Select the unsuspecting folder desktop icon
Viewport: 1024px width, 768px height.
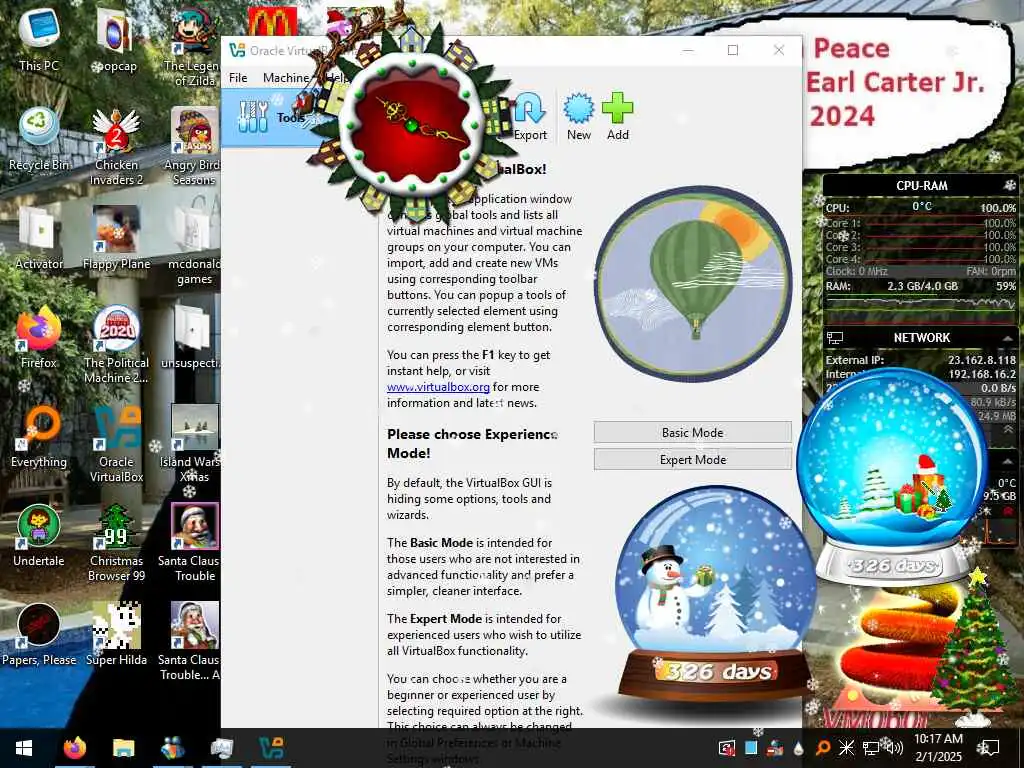193,336
